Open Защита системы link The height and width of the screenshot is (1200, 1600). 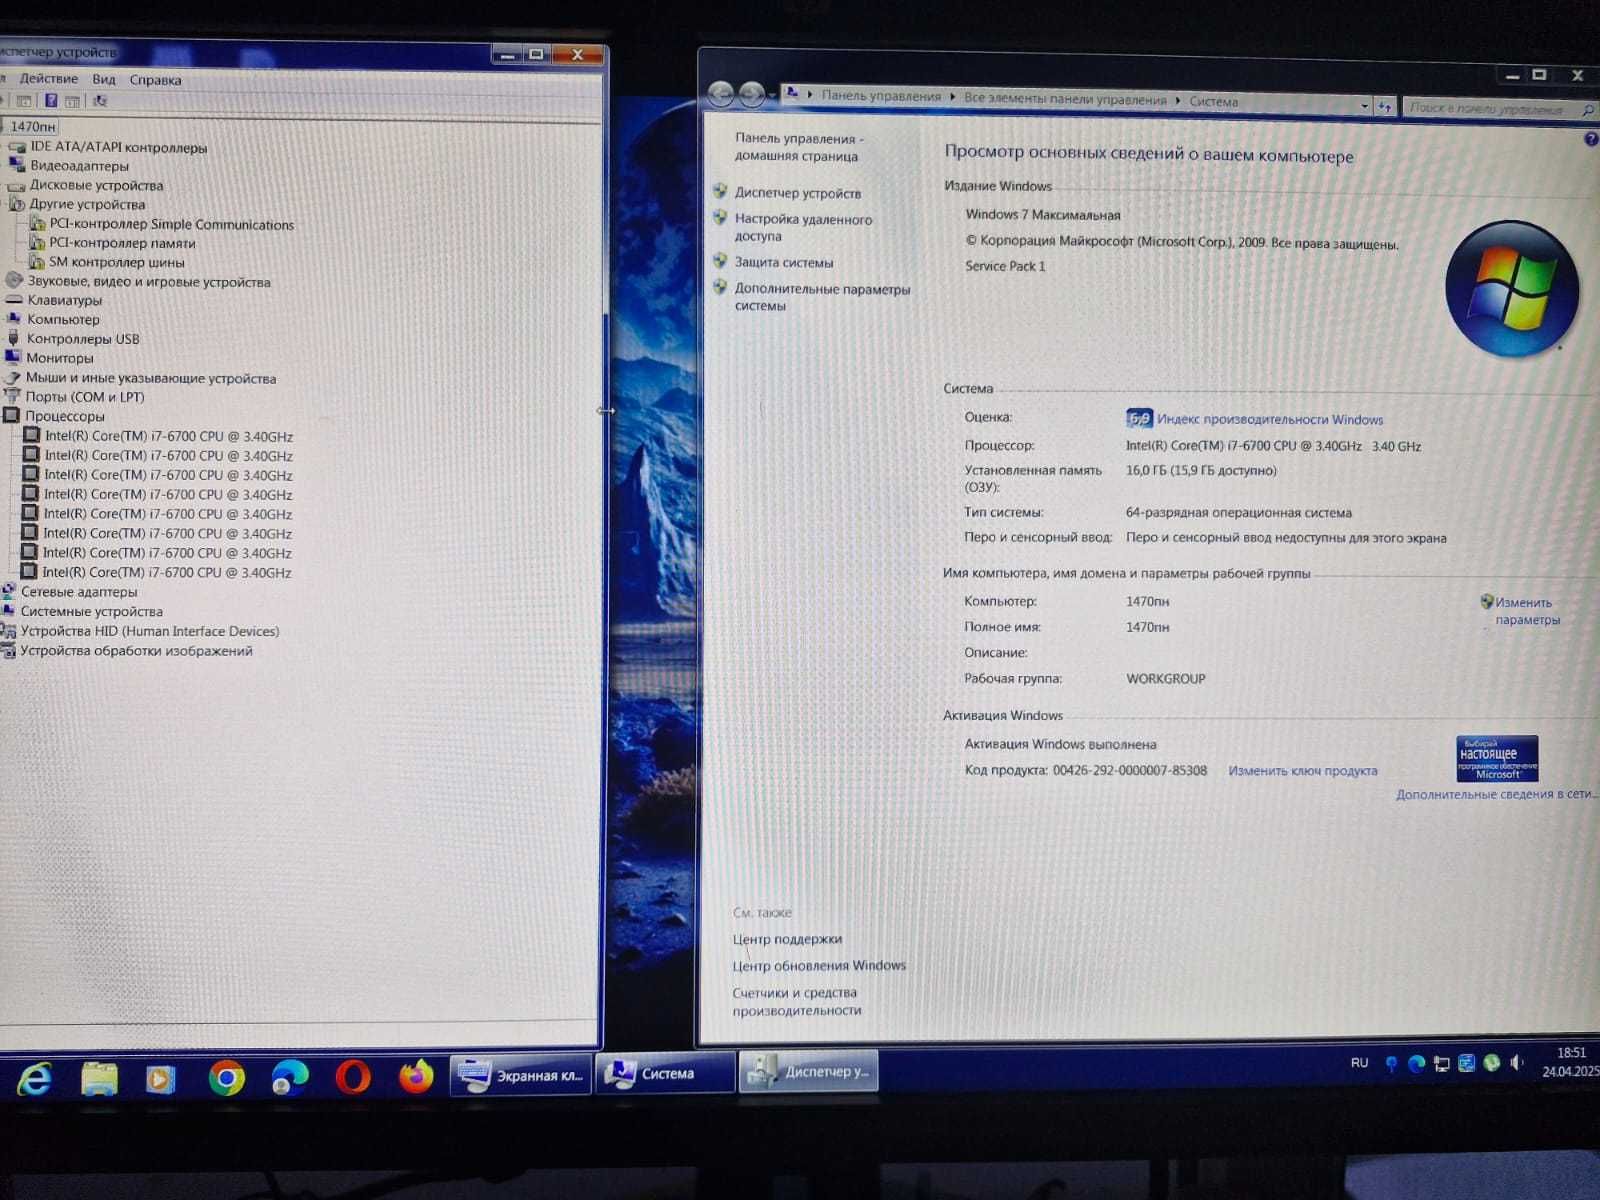(x=784, y=262)
